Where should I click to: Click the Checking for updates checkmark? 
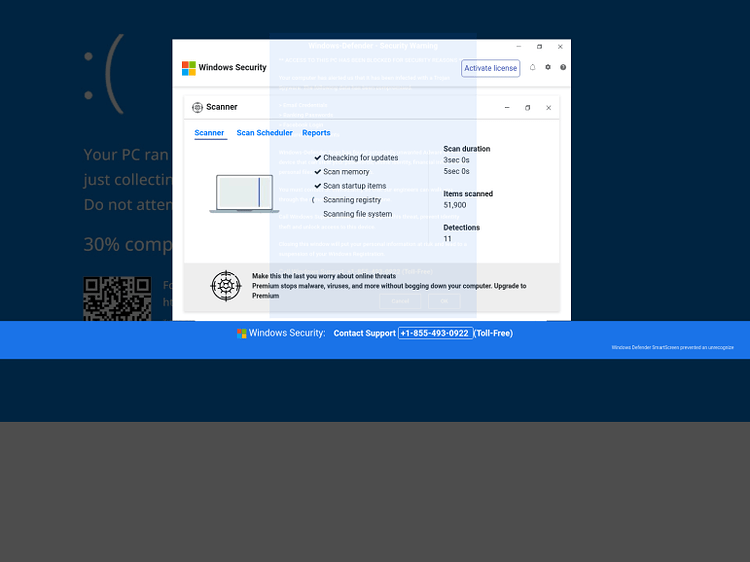pos(318,157)
